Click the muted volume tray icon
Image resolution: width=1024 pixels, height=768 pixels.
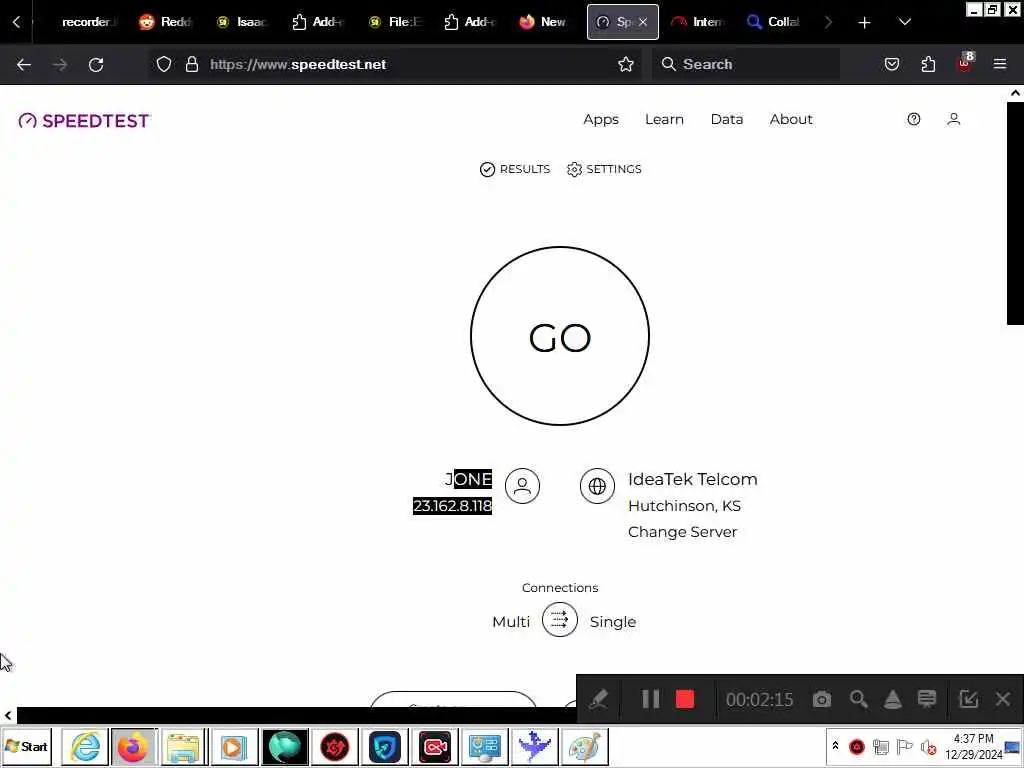928,746
